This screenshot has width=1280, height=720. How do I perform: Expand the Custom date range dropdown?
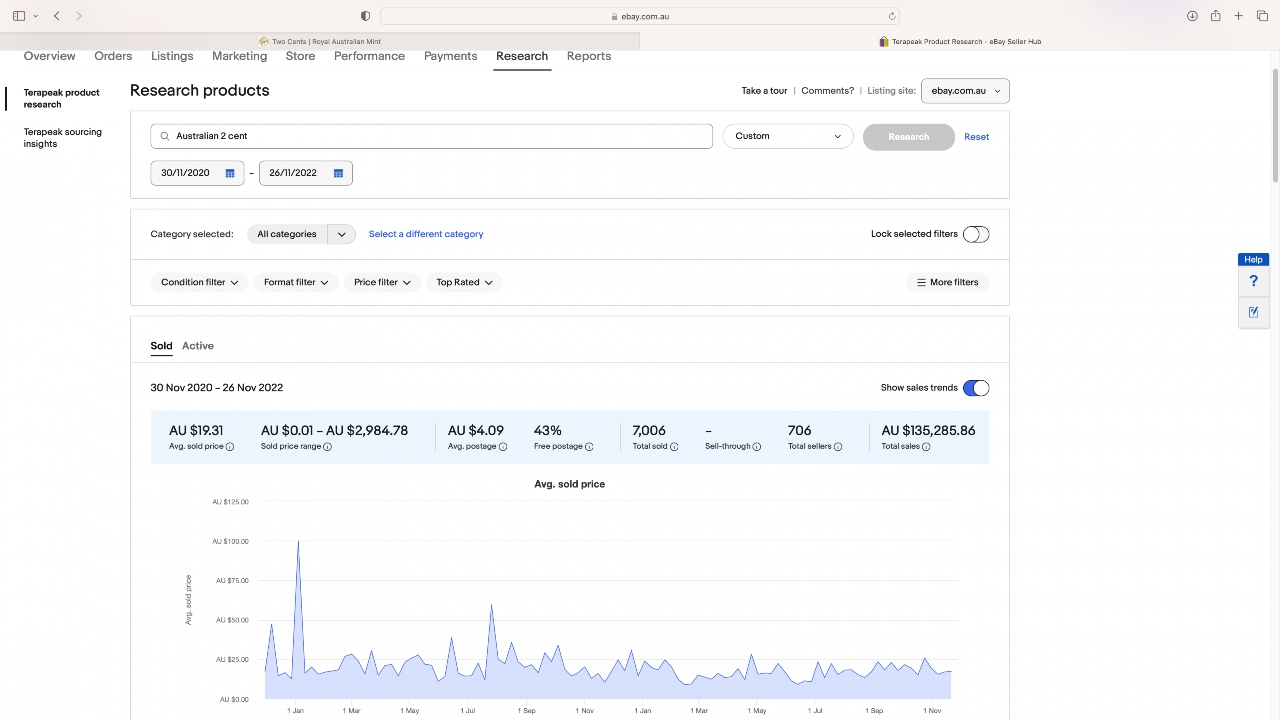pos(788,136)
